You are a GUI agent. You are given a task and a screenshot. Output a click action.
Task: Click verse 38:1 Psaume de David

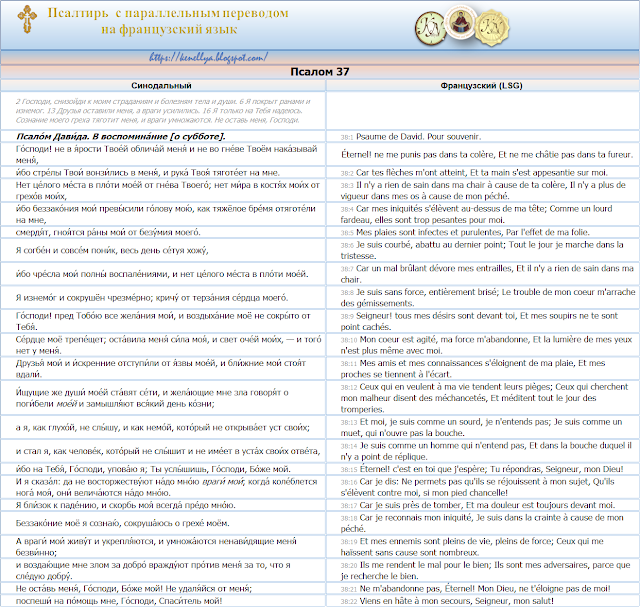coord(411,137)
